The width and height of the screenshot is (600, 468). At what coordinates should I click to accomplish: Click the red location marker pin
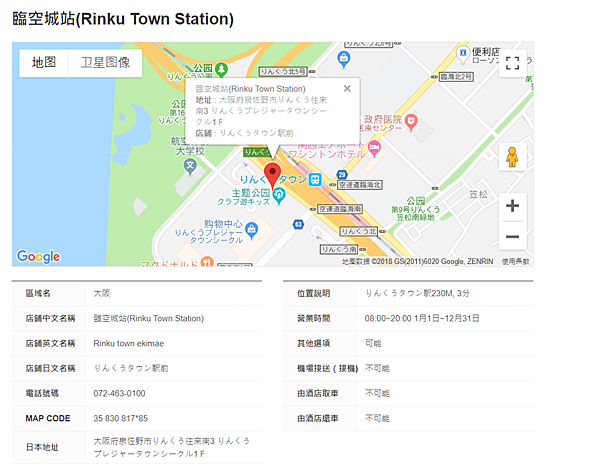point(272,174)
